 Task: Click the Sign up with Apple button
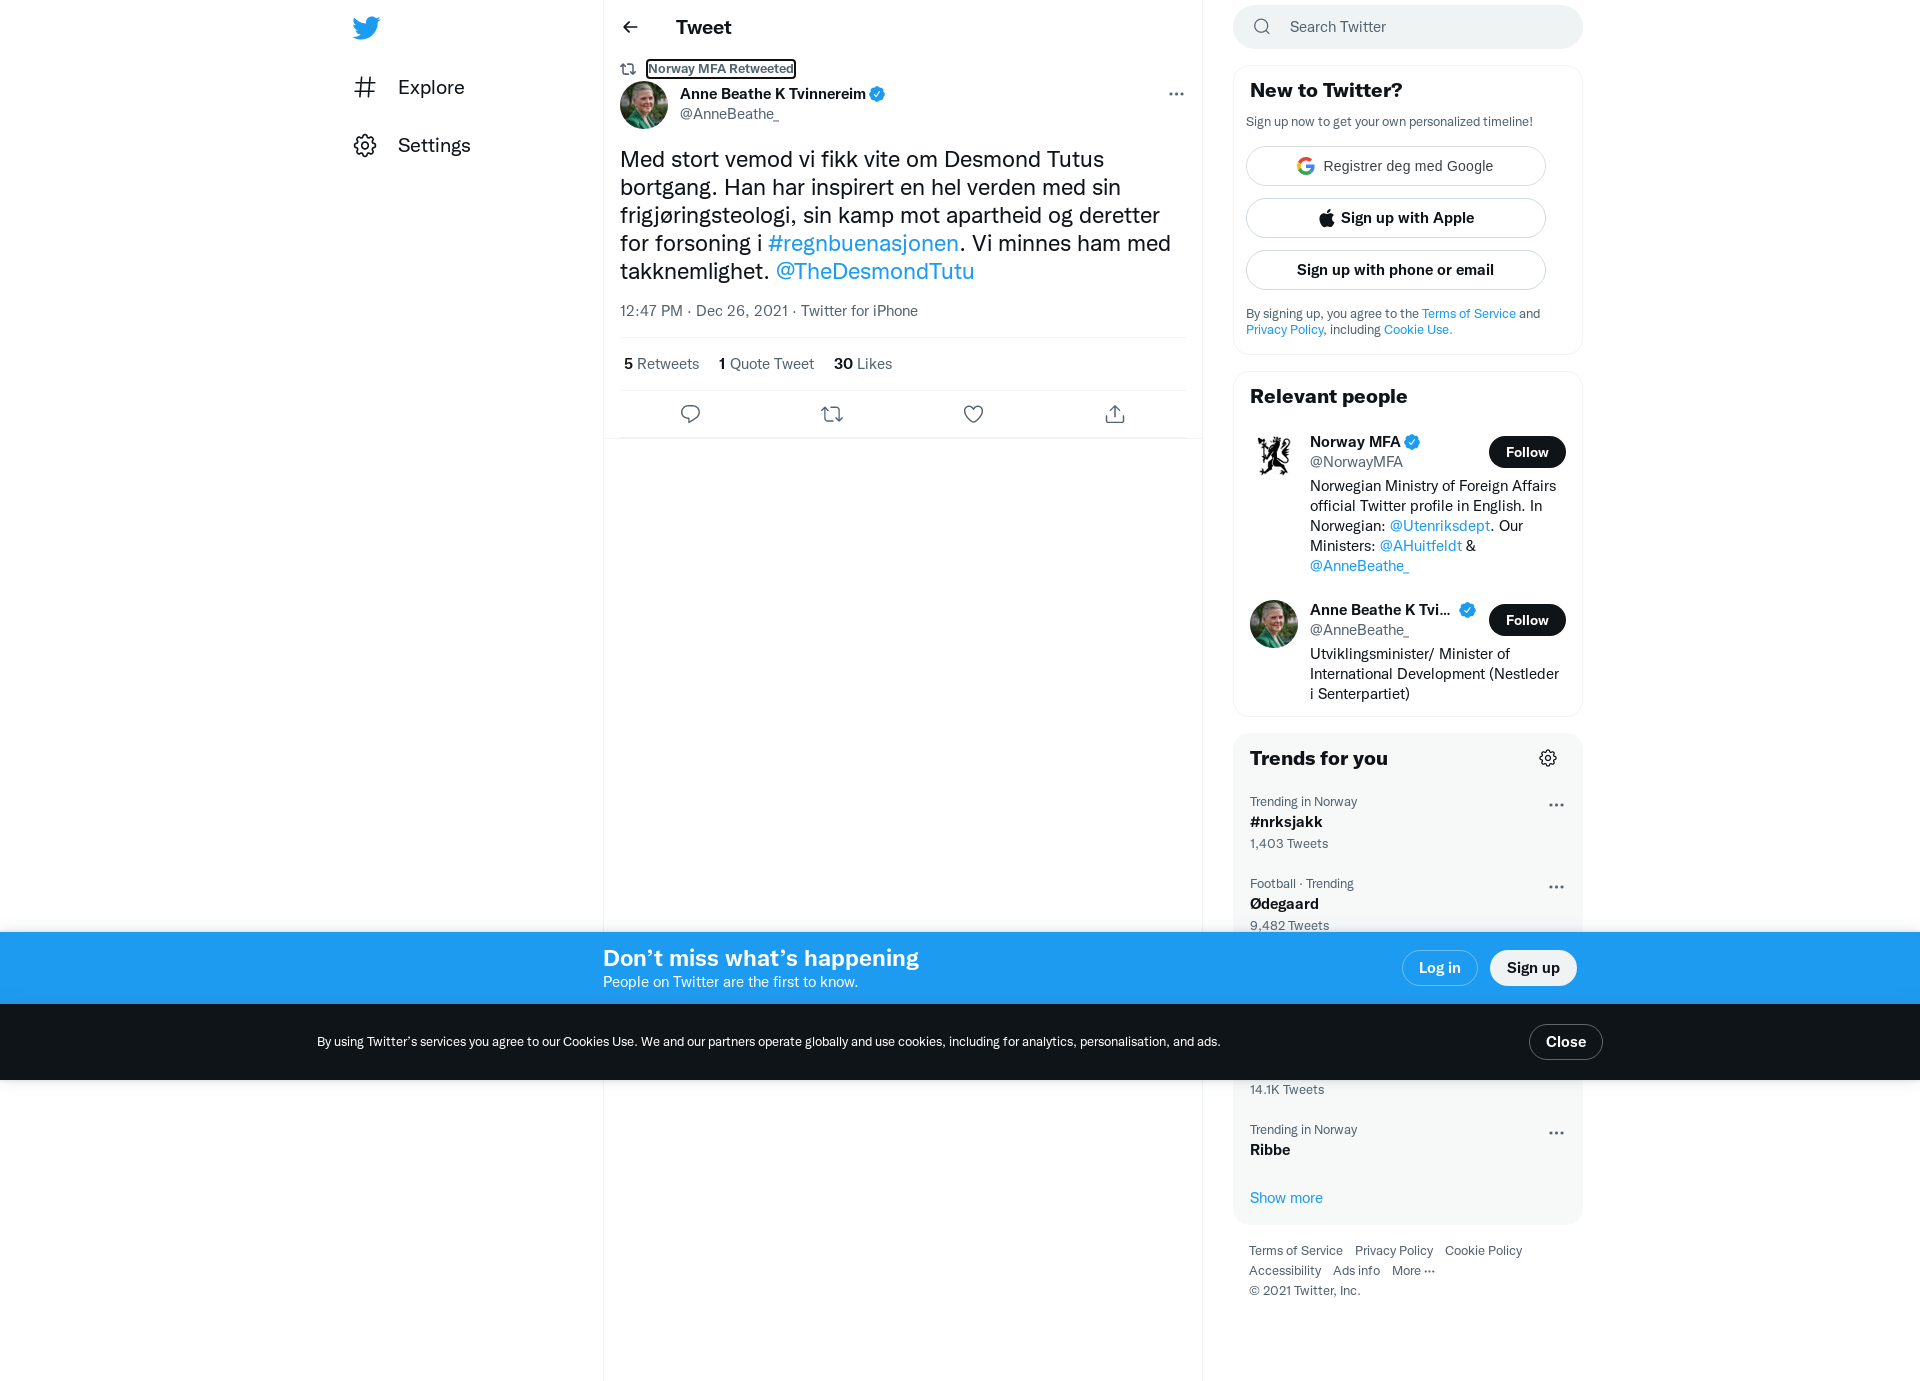pyautogui.click(x=1395, y=218)
